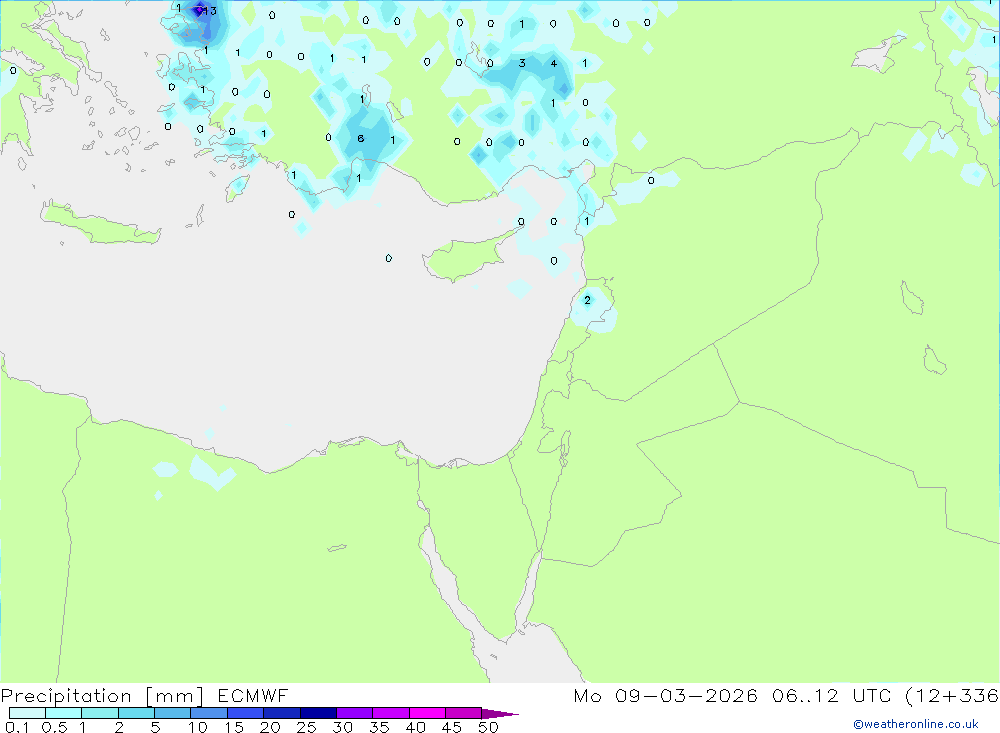Image resolution: width=1000 pixels, height=733 pixels.
Task: Click the legend label '25'
Action: click(307, 727)
